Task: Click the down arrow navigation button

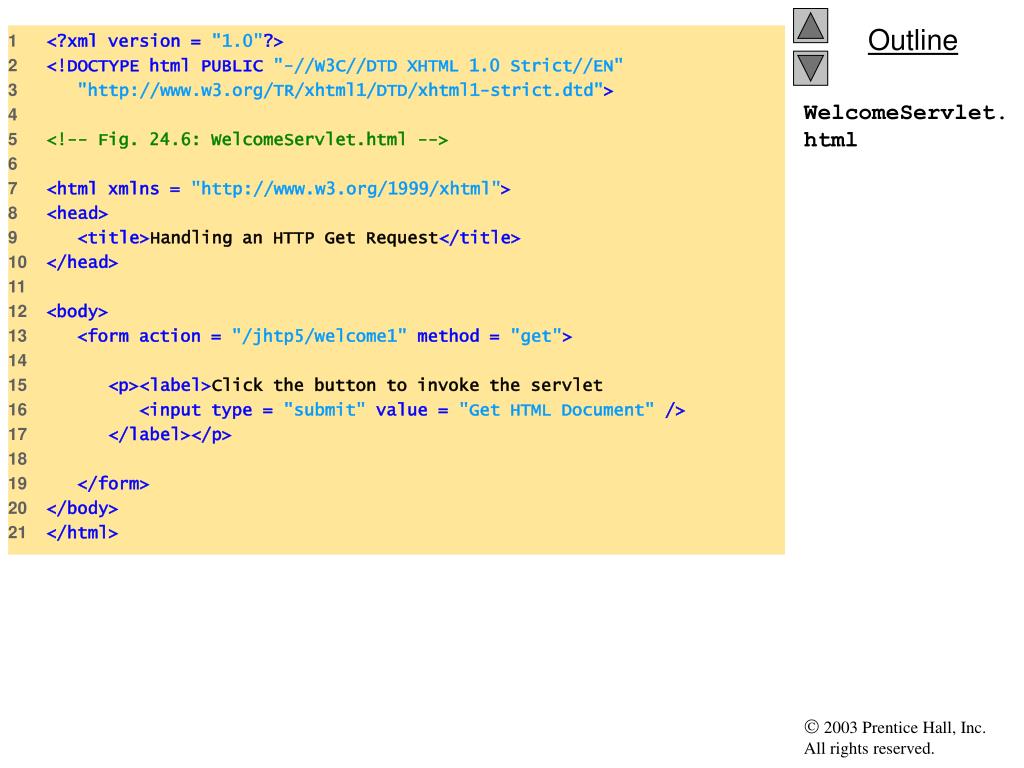Action: 810,69
